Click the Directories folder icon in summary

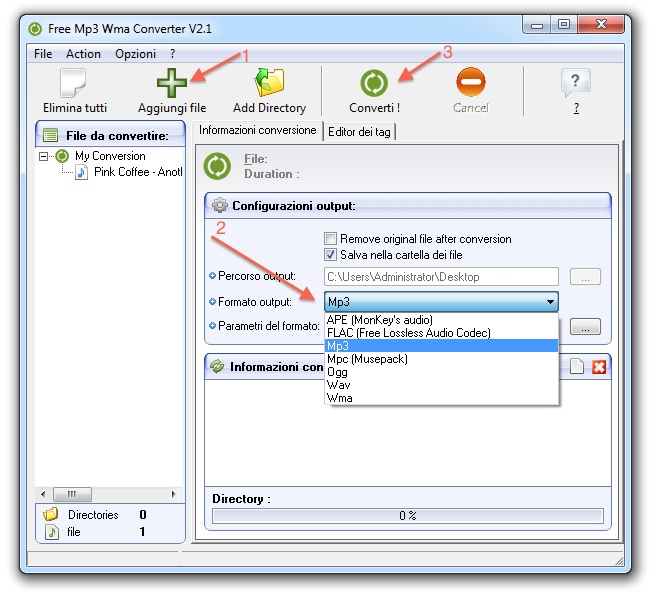click(51, 514)
